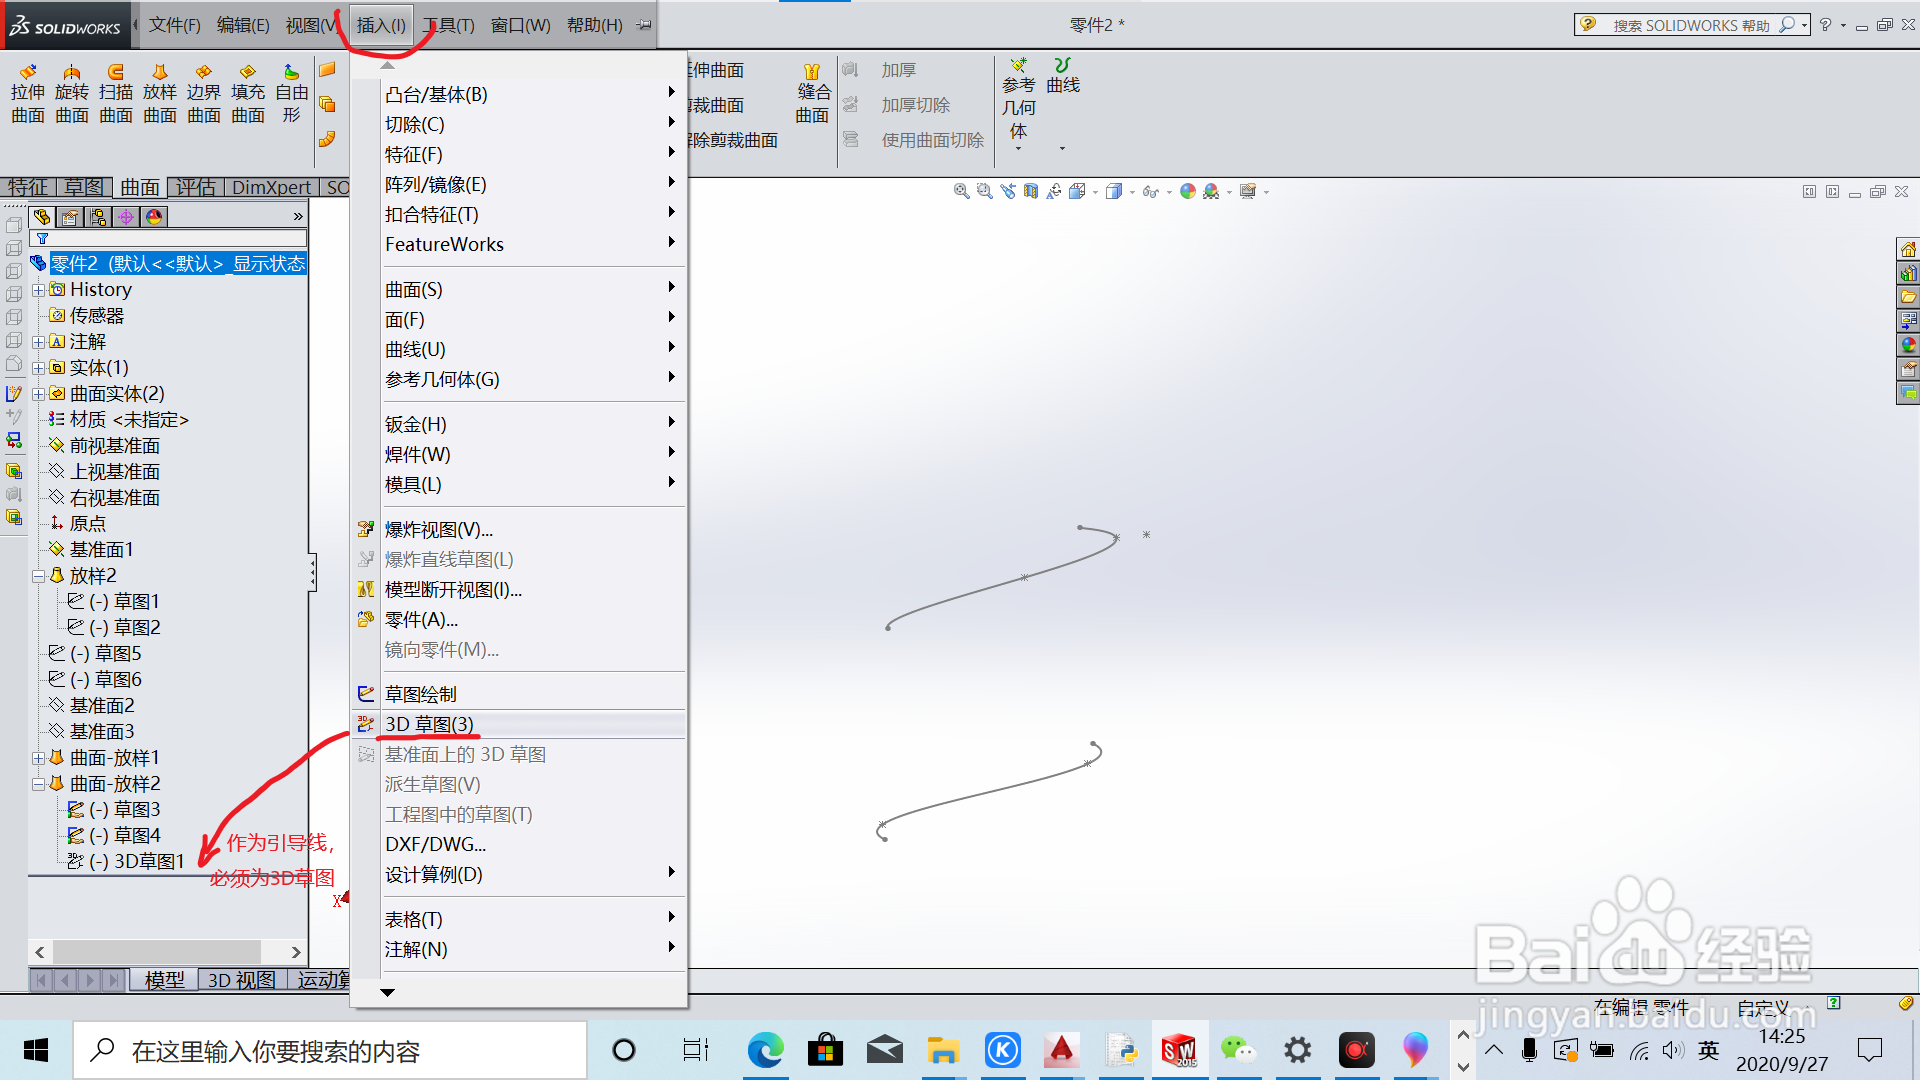Click the 加厚 thicken tool
The image size is (1920, 1080).
880,70
